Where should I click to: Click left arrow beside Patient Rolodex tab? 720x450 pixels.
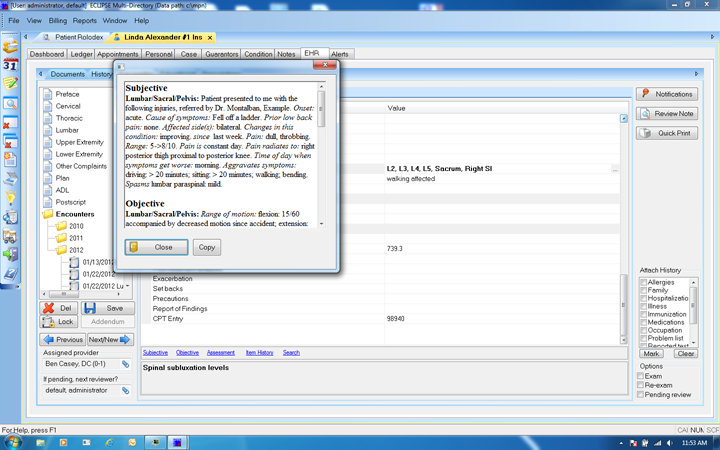point(26,37)
